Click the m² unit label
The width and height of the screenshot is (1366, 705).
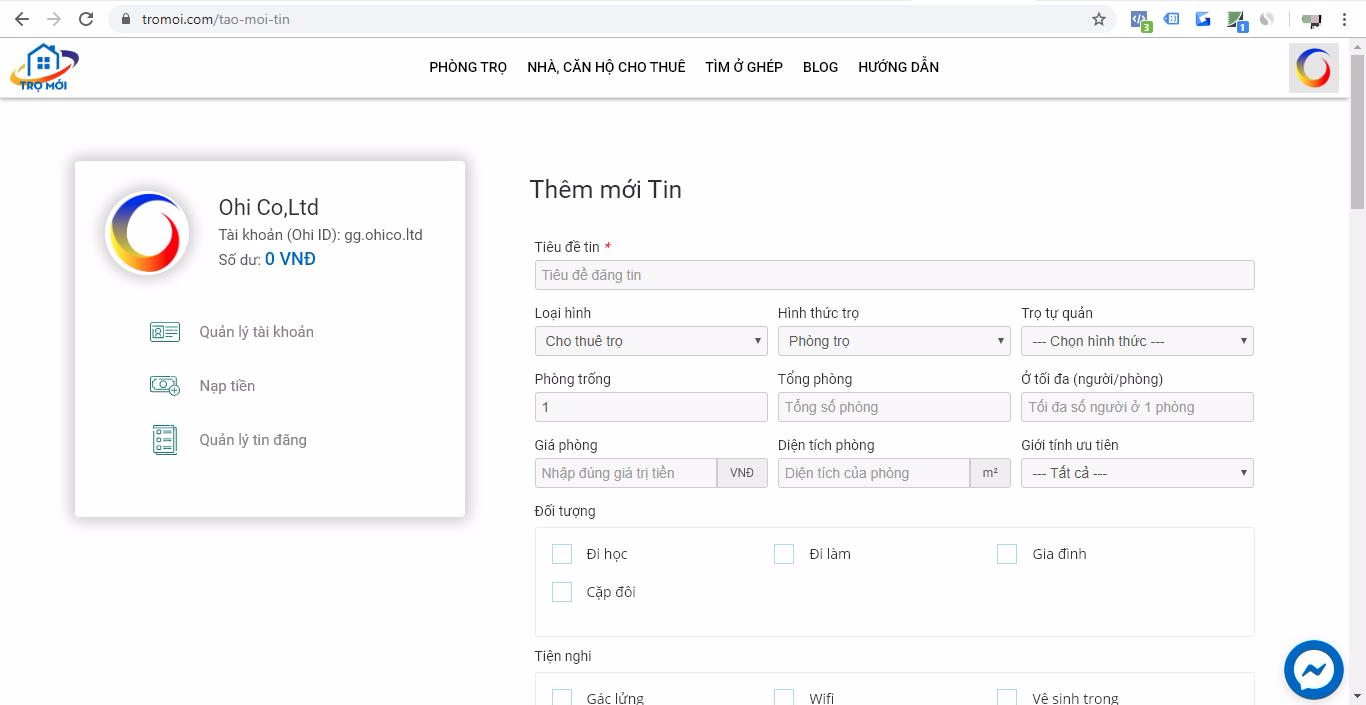point(990,473)
